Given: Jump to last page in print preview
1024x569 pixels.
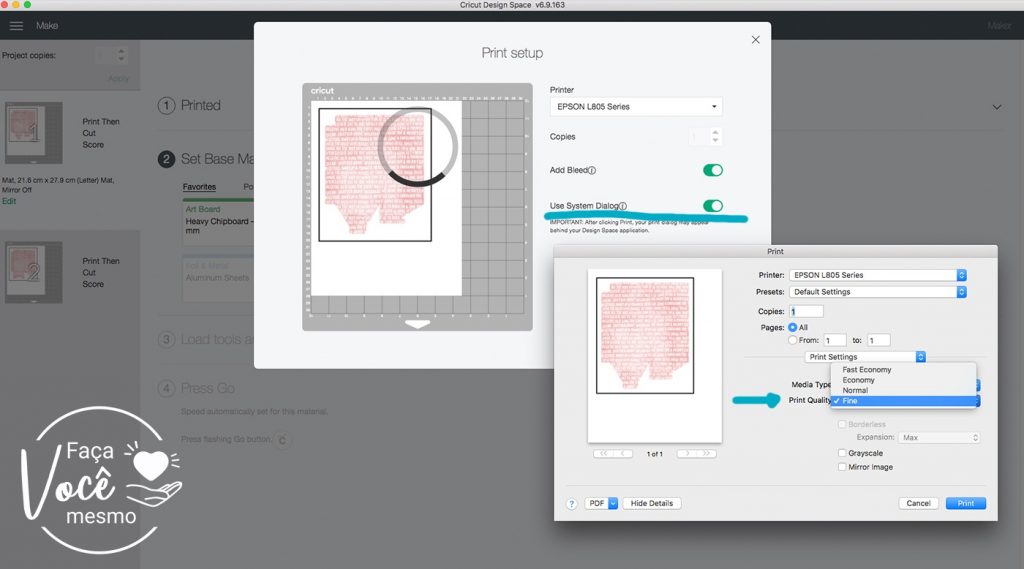Looking at the screenshot, I should click(707, 453).
